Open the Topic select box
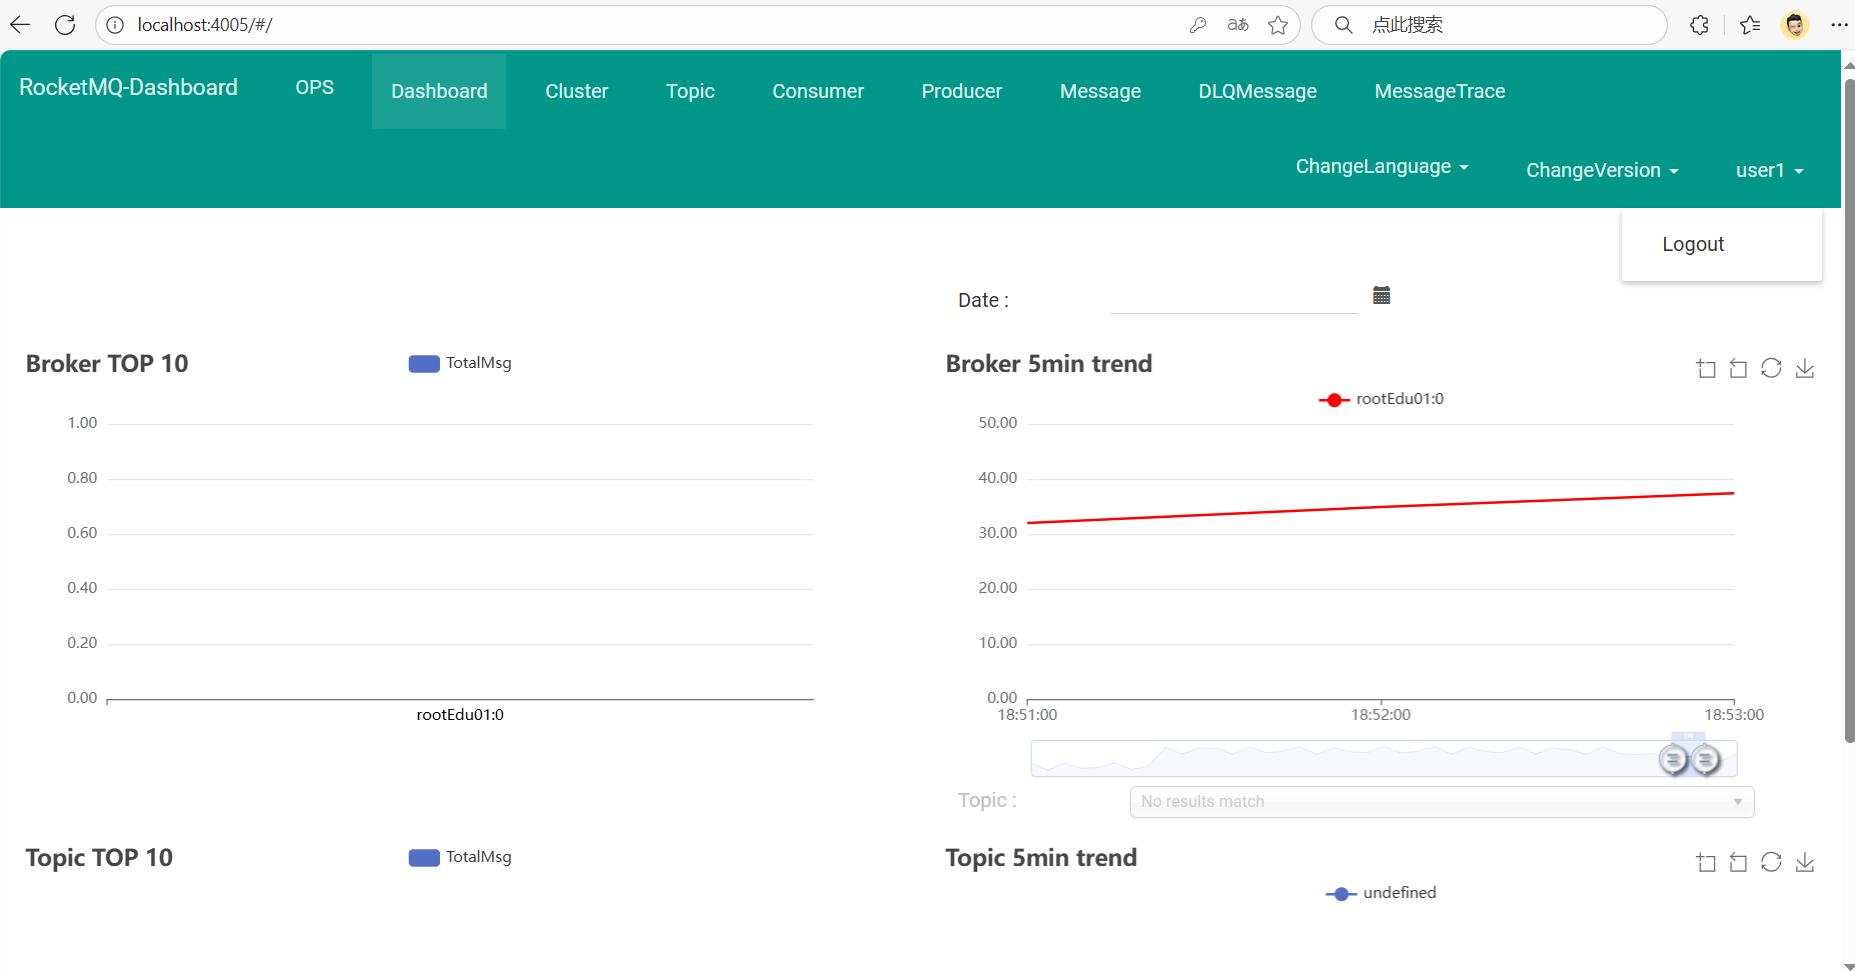The height and width of the screenshot is (971, 1855). (1441, 801)
